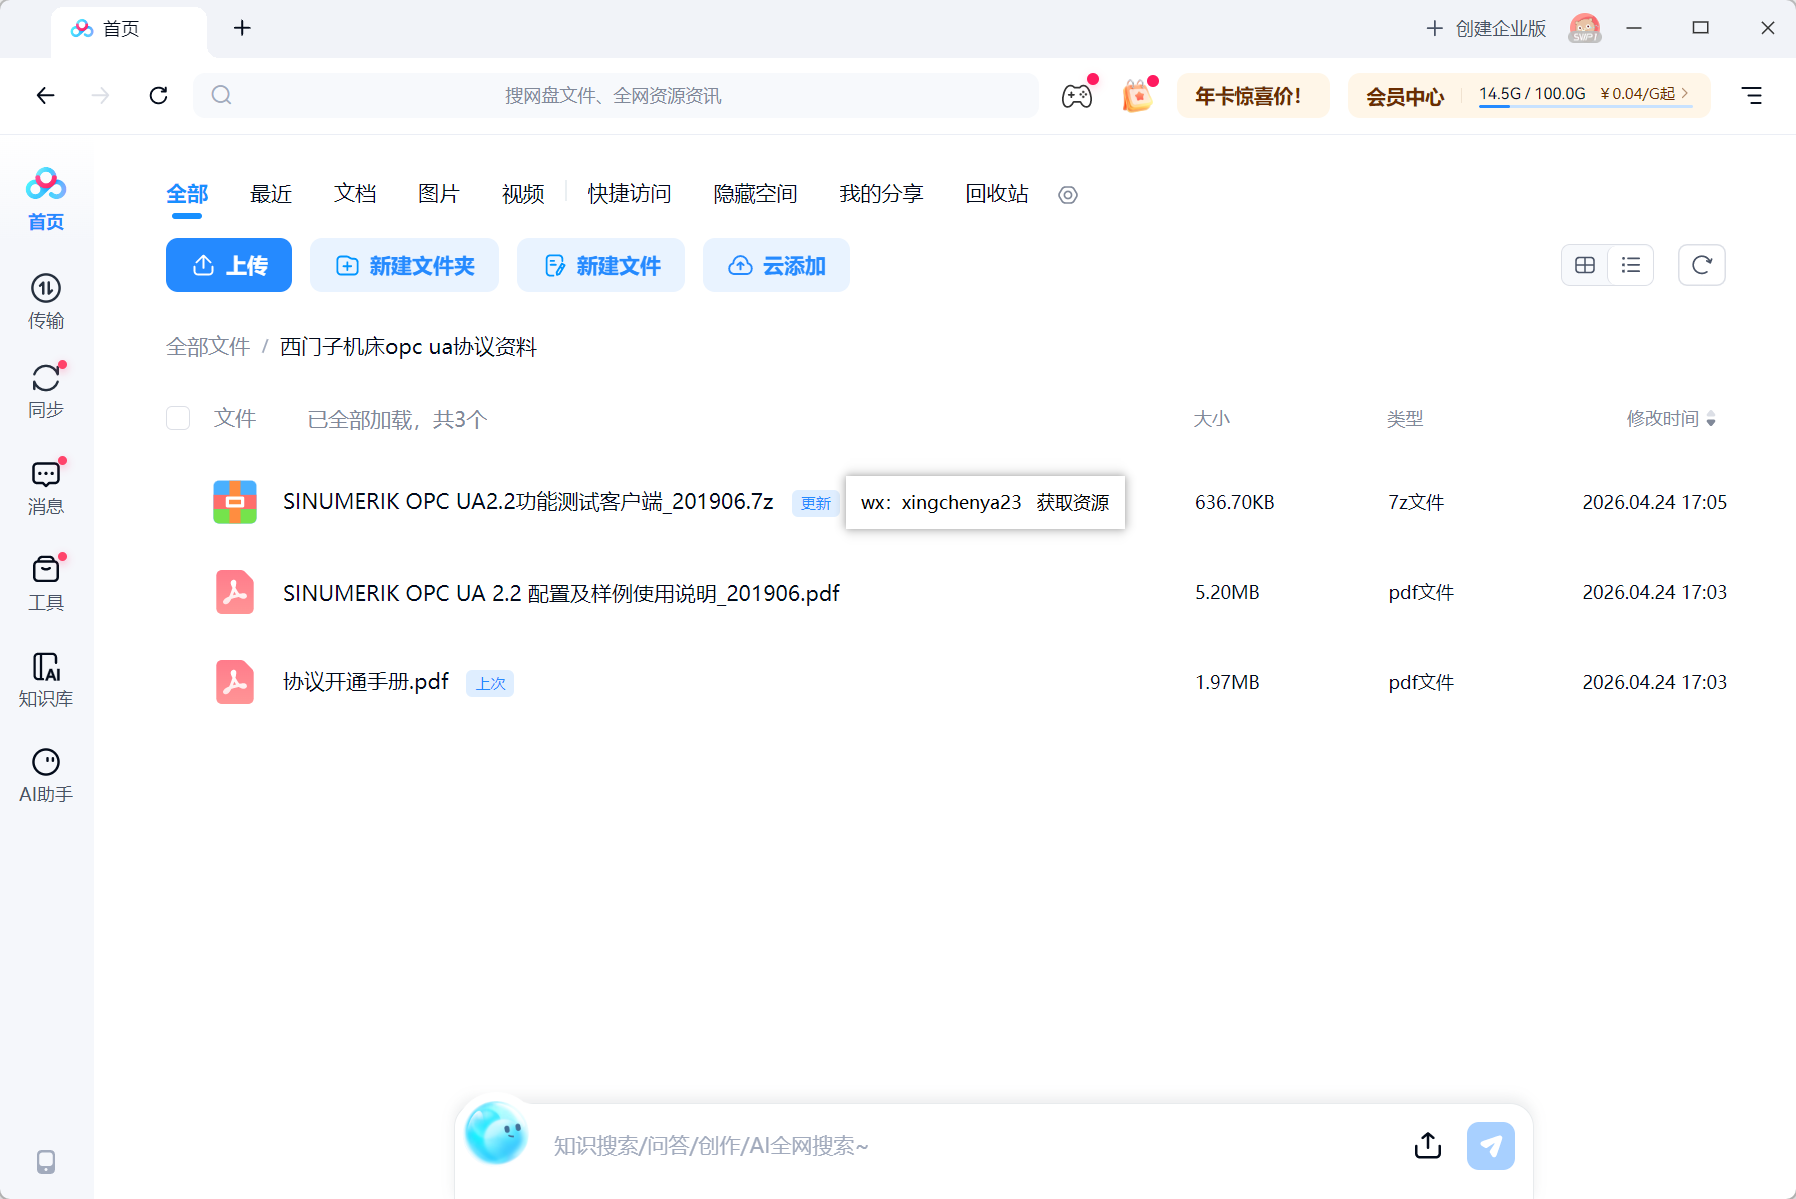This screenshot has width=1796, height=1199.
Task: Click the 7z archive file icon
Action: click(235, 502)
